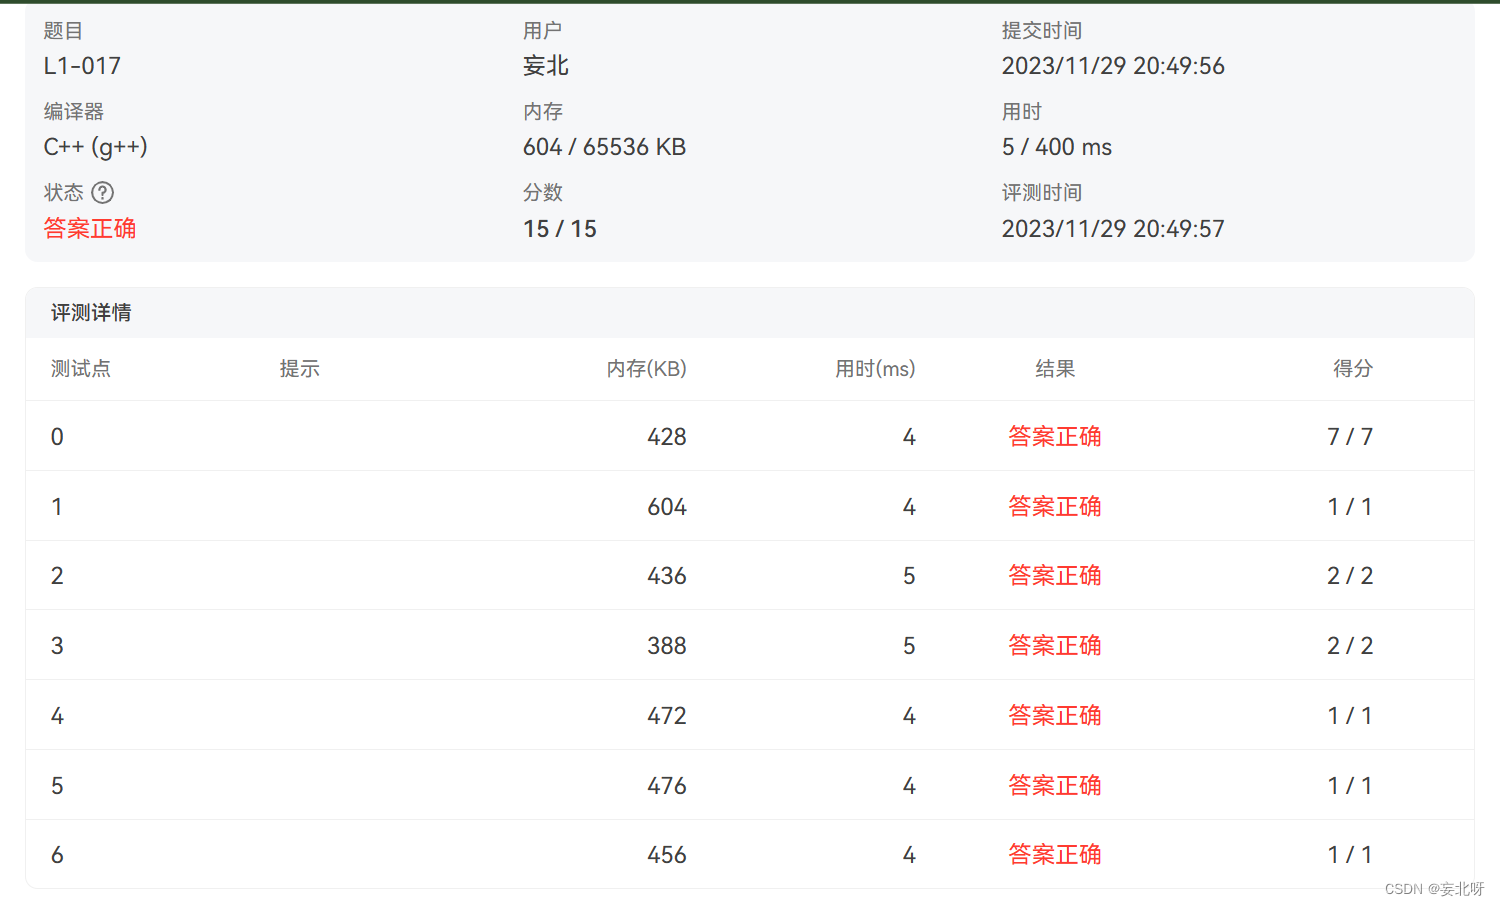Click 答案正确 result for test point 6
Image resolution: width=1500 pixels, height=906 pixels.
point(1055,855)
